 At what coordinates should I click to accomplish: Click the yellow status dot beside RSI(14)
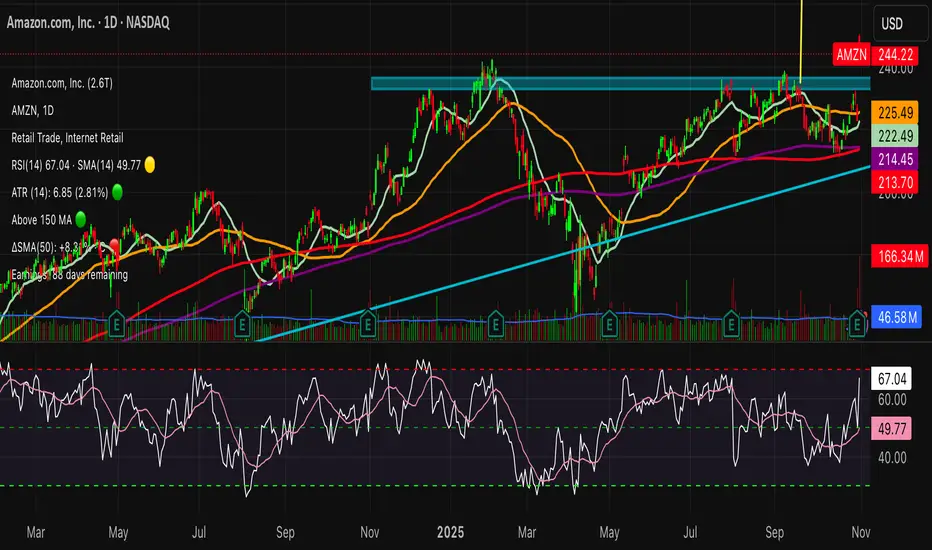coord(150,165)
